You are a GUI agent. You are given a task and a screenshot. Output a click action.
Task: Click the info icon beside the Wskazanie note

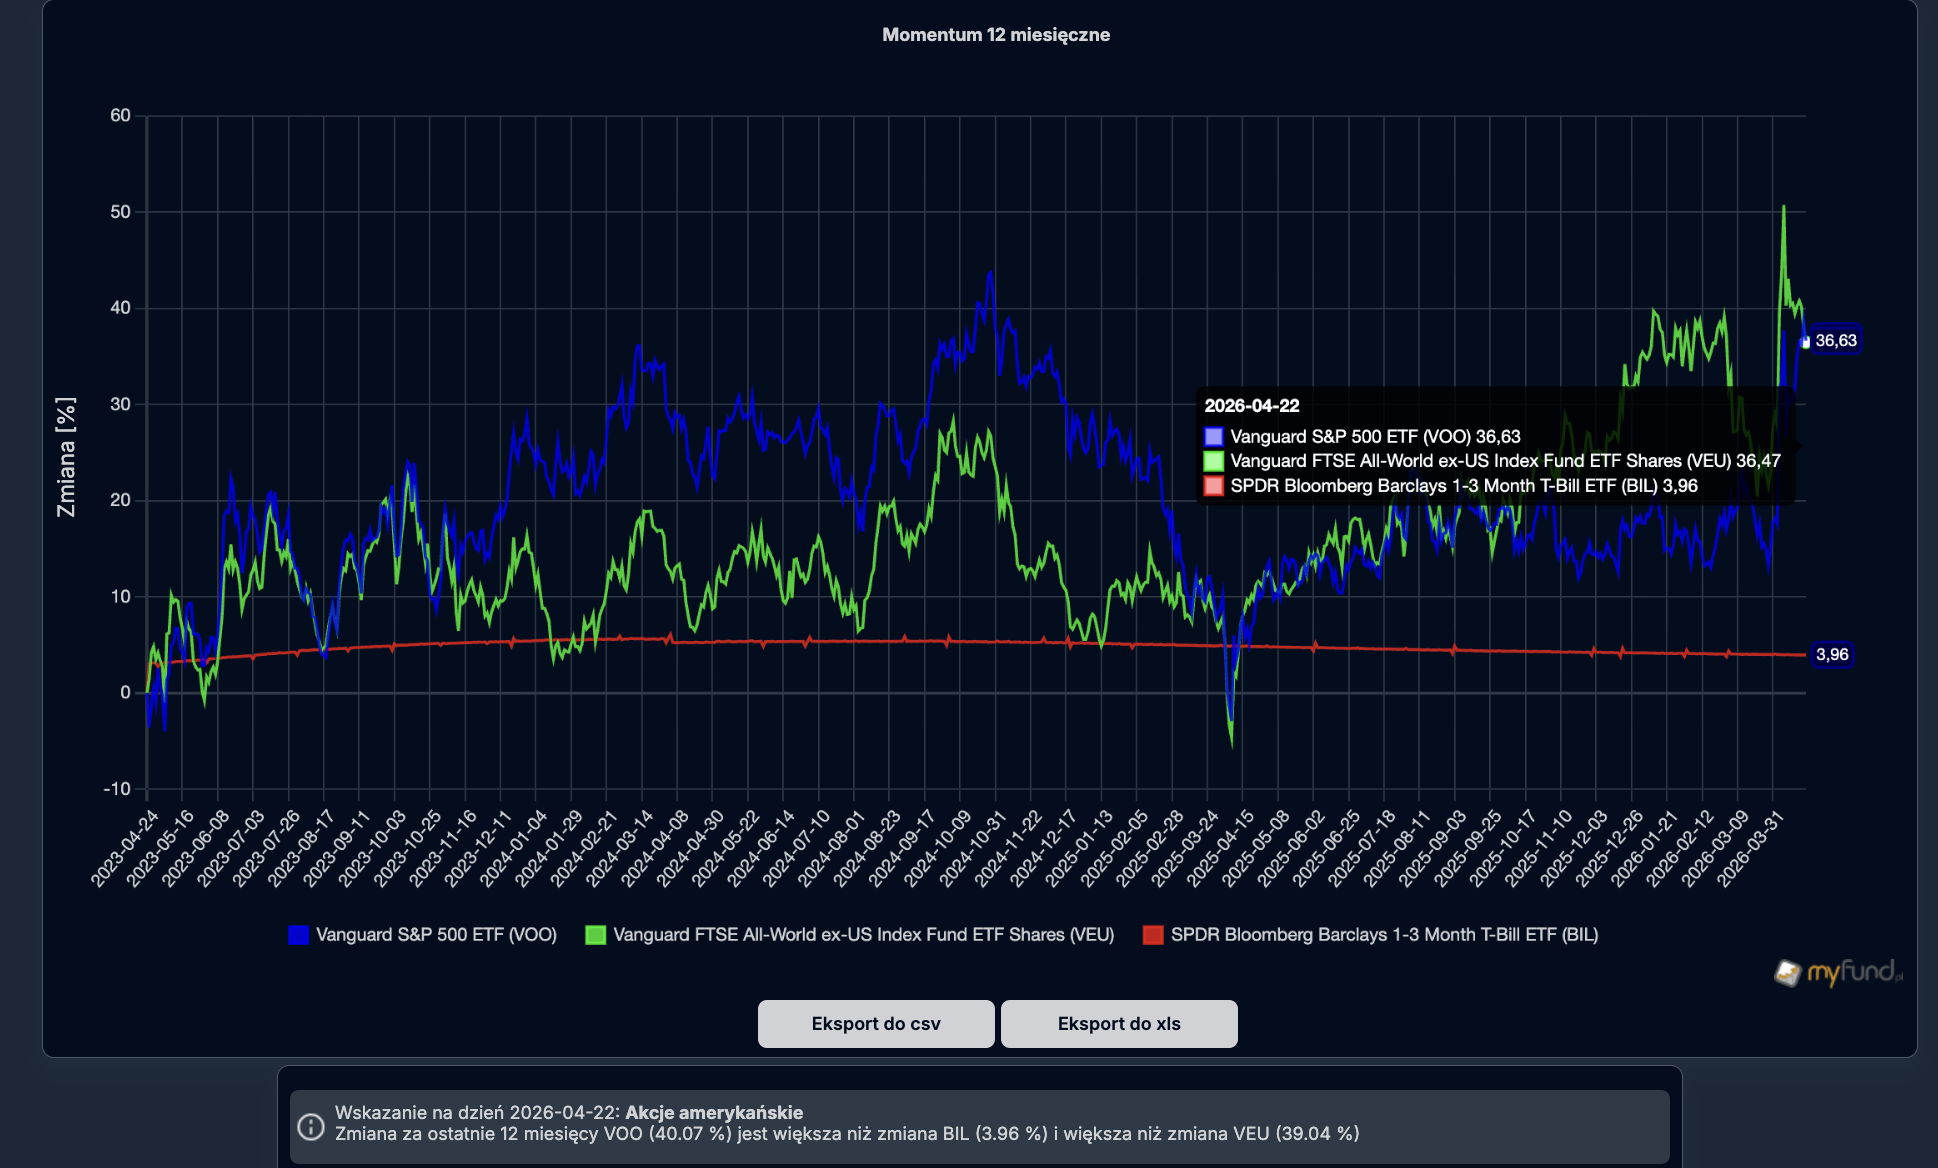coord(311,1126)
